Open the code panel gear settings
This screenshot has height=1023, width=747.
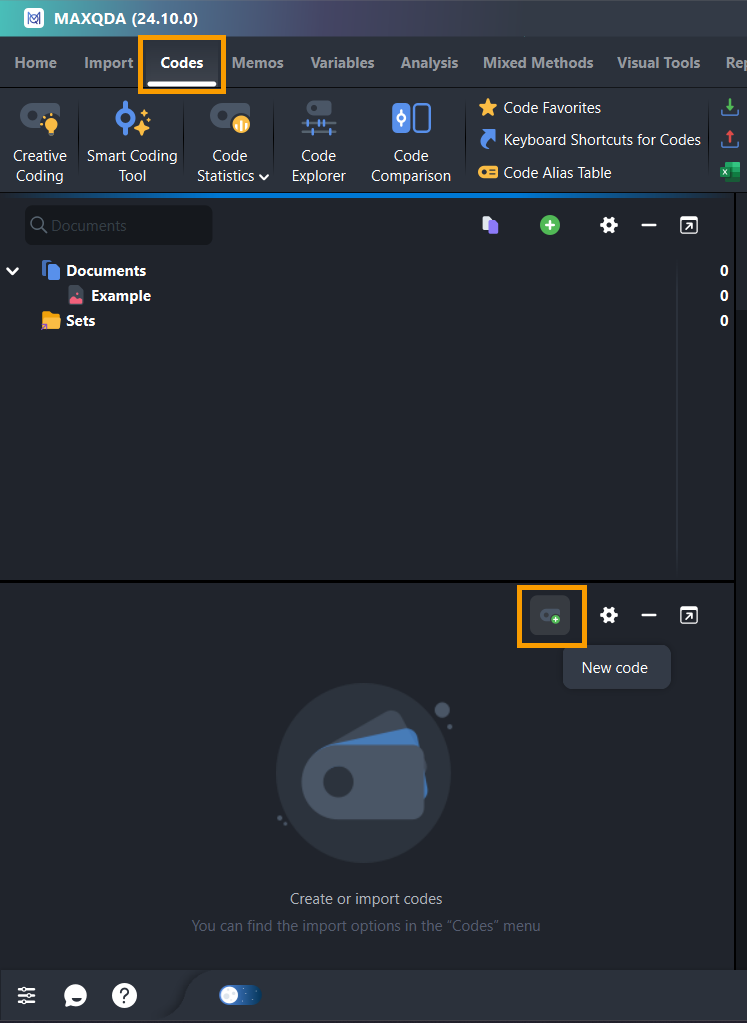[609, 615]
